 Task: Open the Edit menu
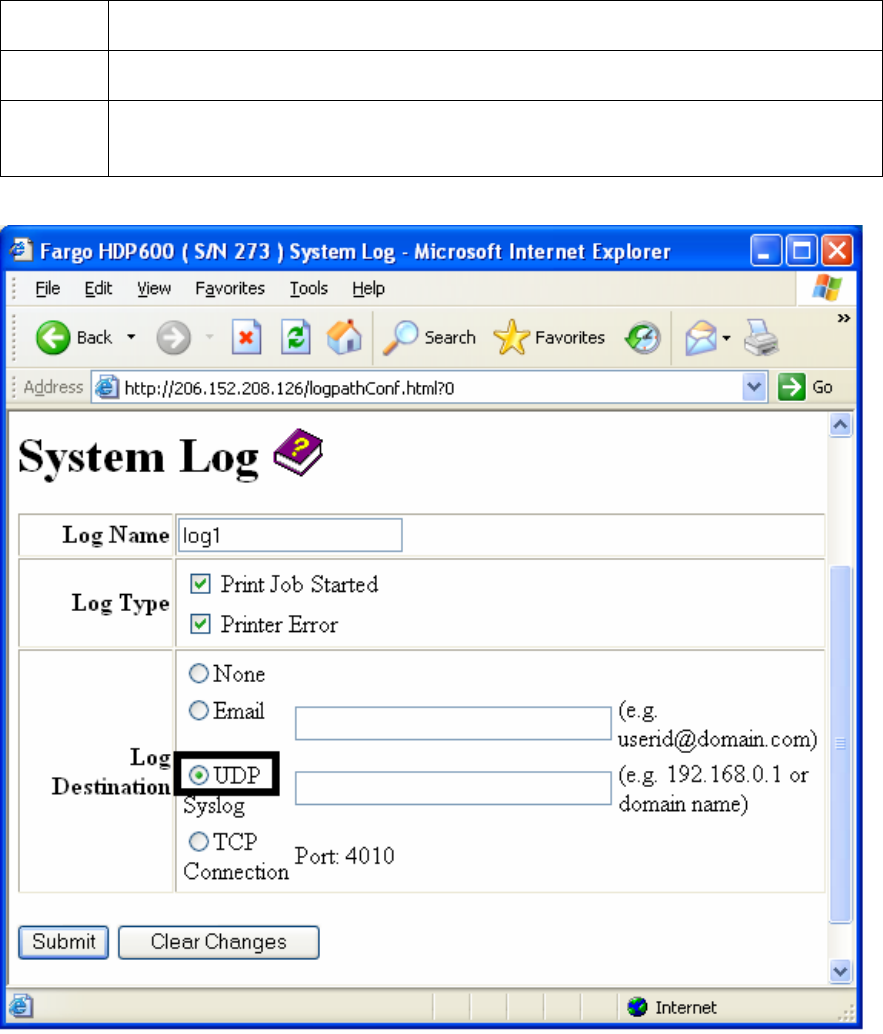98,288
